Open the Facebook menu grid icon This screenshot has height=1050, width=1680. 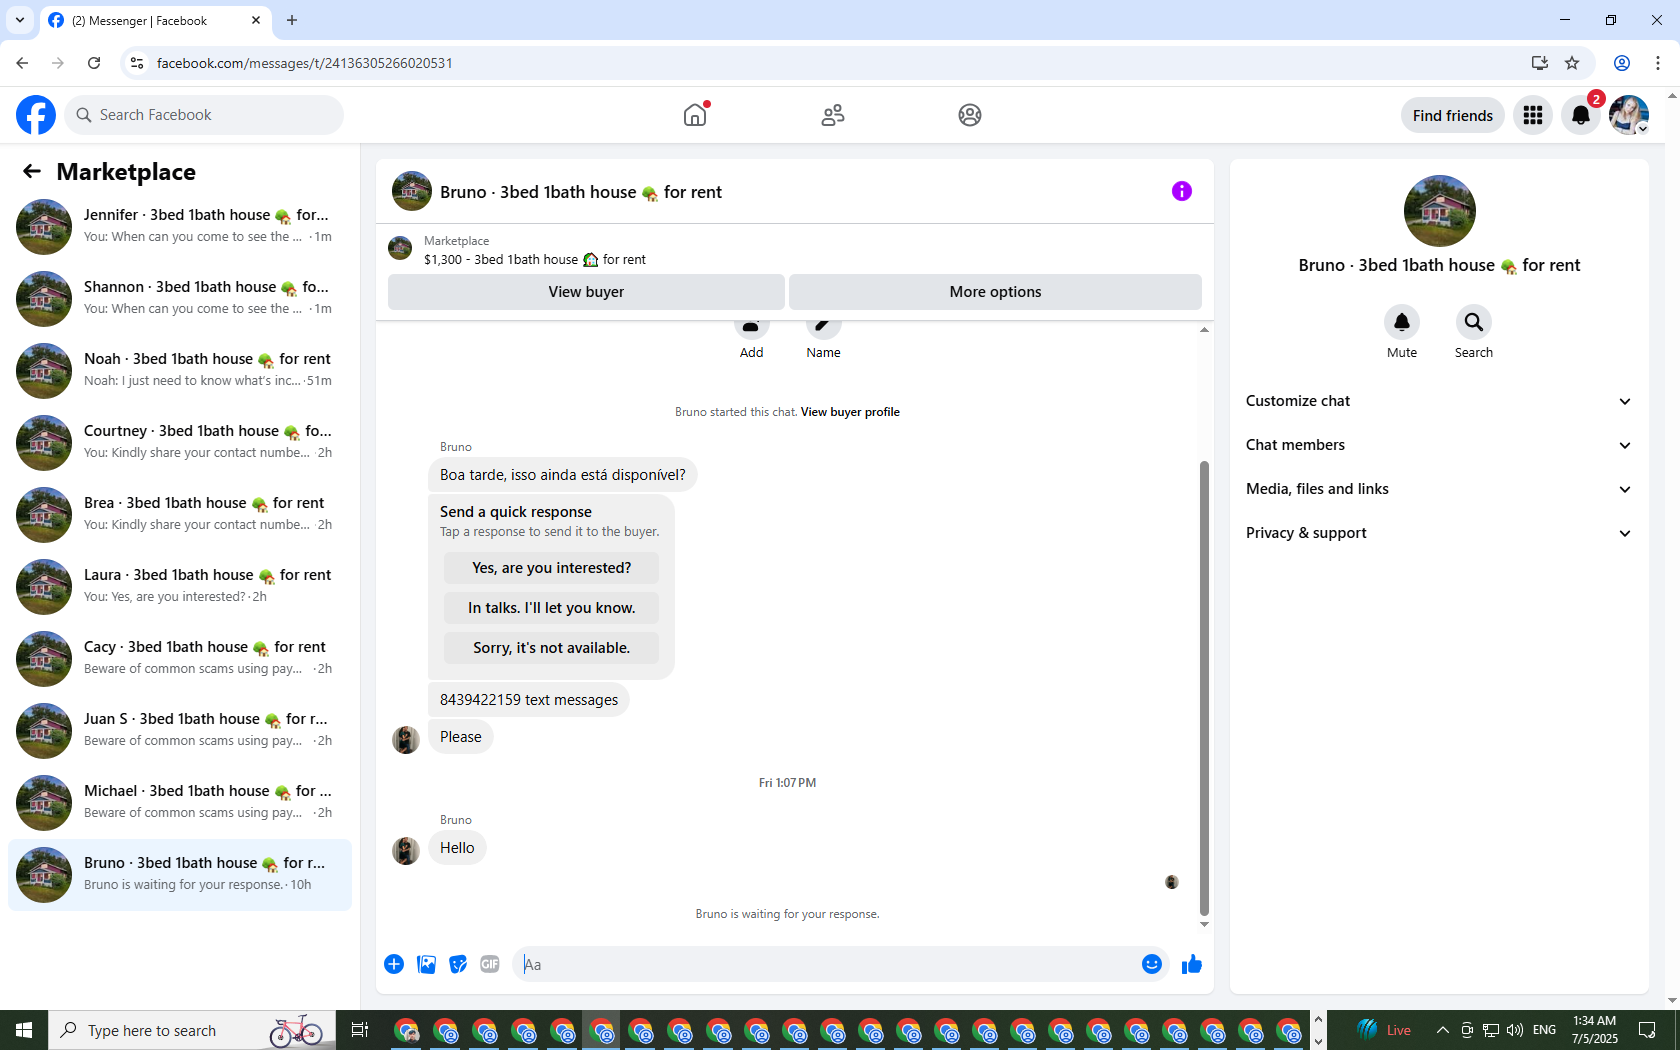(1533, 115)
